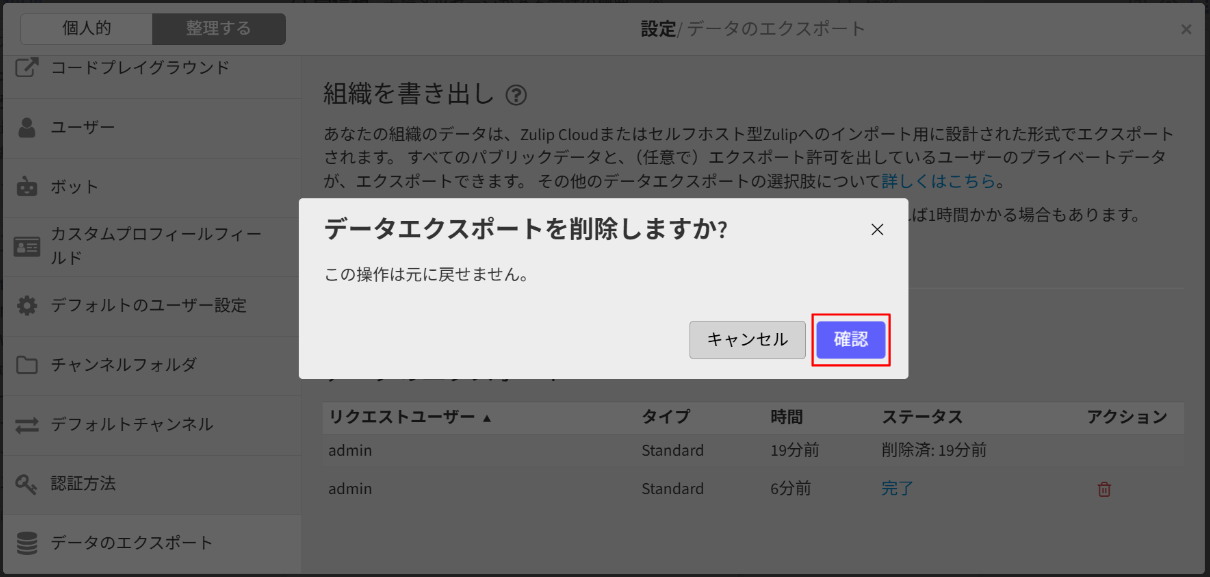Screen dimensions: 1210x577
Task: Switch to the 整理する tab
Action: pyautogui.click(x=218, y=29)
